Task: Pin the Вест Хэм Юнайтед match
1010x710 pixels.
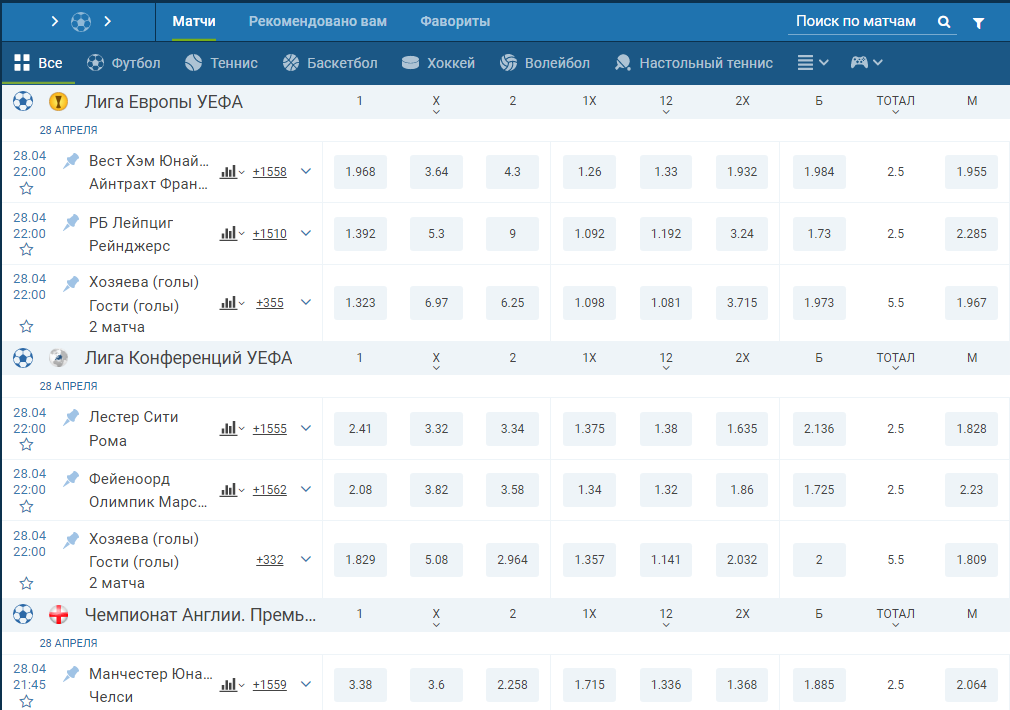Action: coord(71,160)
